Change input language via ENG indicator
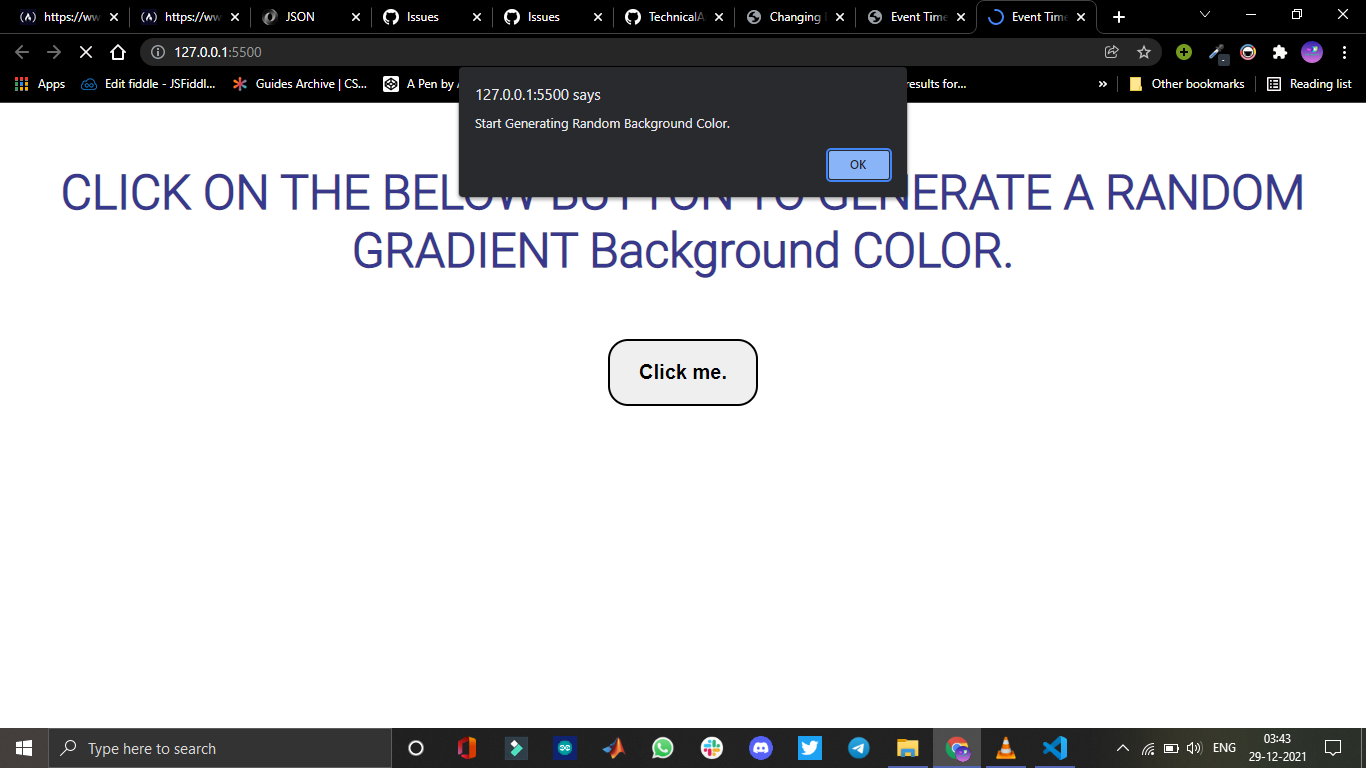 coord(1224,748)
